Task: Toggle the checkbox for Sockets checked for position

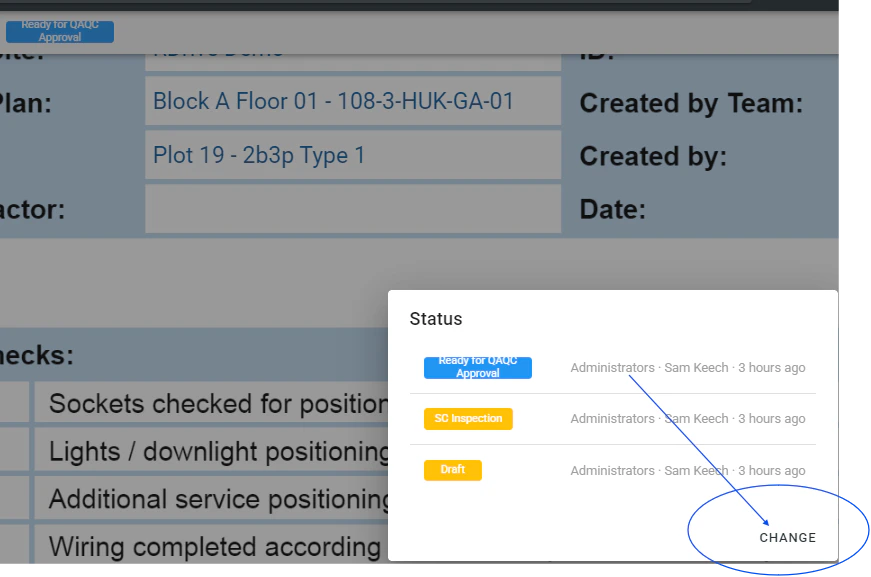Action: (14, 403)
